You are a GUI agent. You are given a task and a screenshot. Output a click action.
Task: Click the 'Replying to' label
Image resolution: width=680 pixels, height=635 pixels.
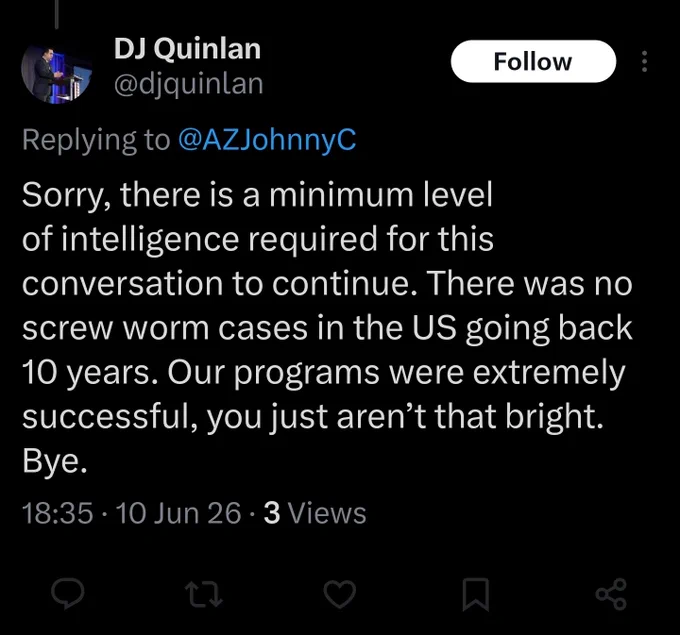click(x=96, y=140)
